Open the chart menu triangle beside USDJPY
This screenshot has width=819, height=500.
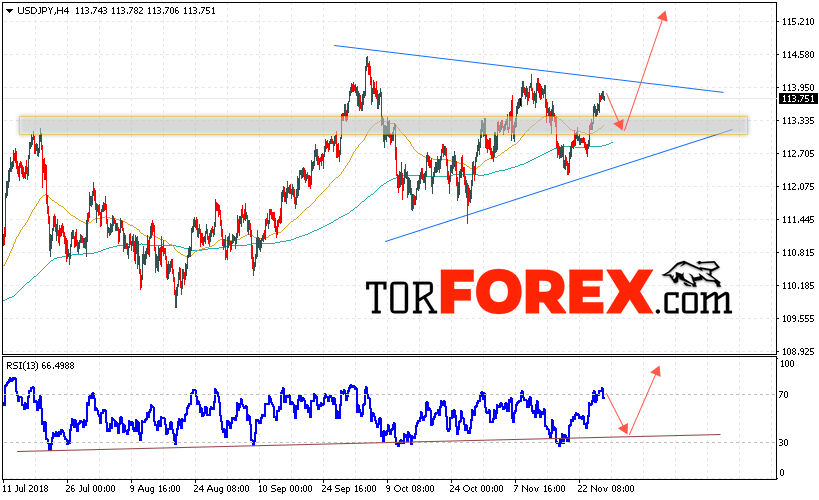[x=9, y=10]
